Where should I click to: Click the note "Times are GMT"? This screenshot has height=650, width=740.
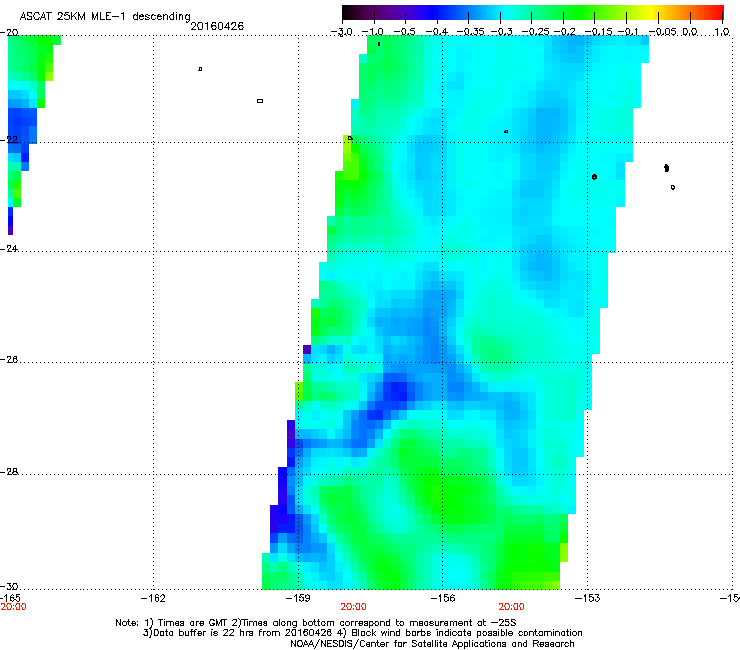(x=191, y=623)
